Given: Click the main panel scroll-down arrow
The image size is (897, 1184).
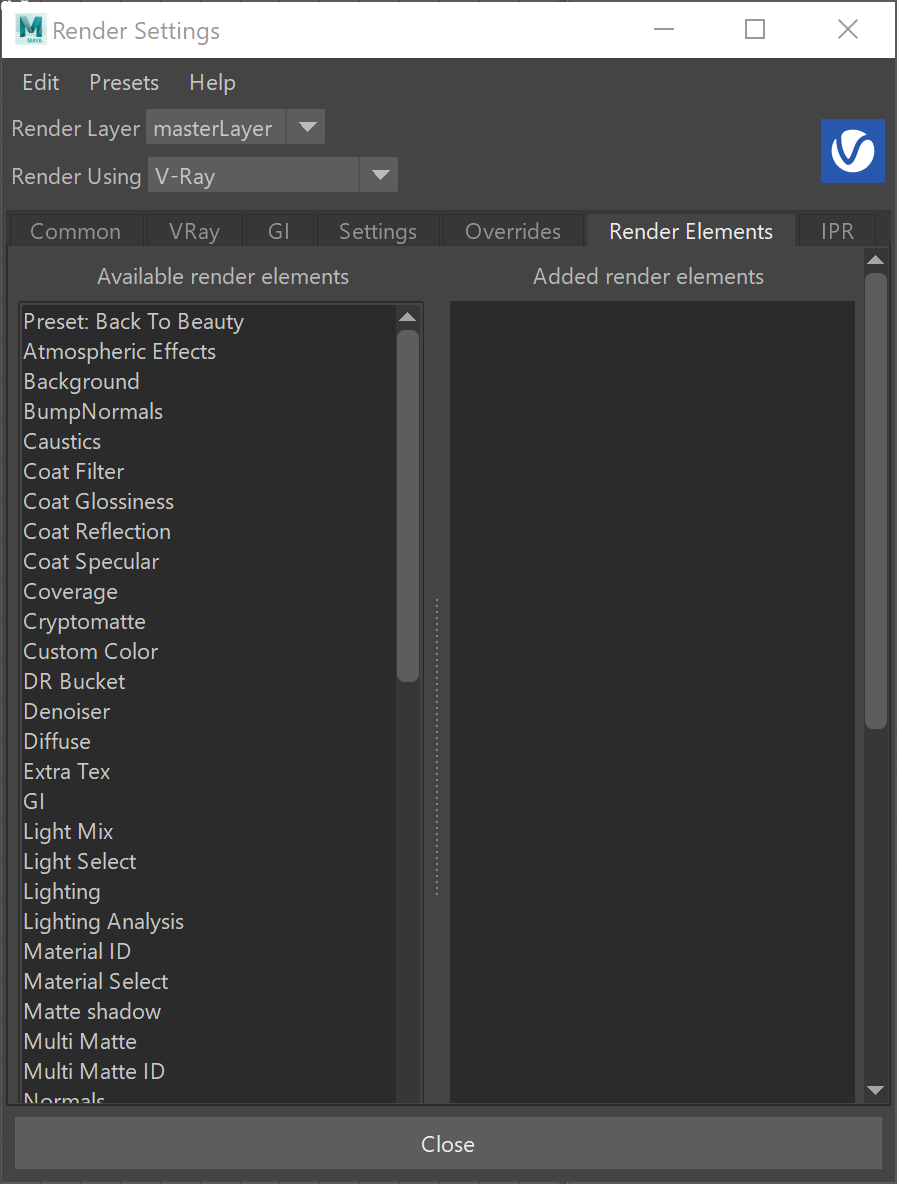Looking at the screenshot, I should pyautogui.click(x=876, y=1090).
